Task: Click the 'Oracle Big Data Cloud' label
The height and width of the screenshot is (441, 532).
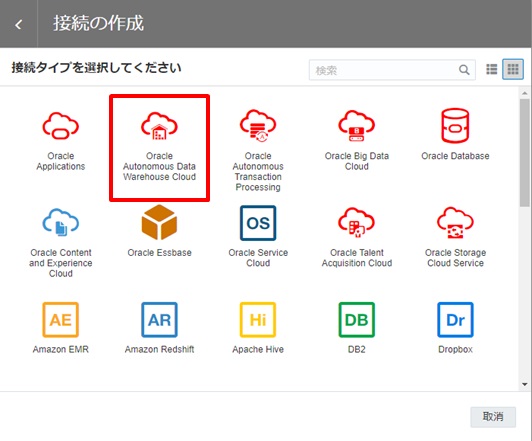Action: pyautogui.click(x=357, y=161)
